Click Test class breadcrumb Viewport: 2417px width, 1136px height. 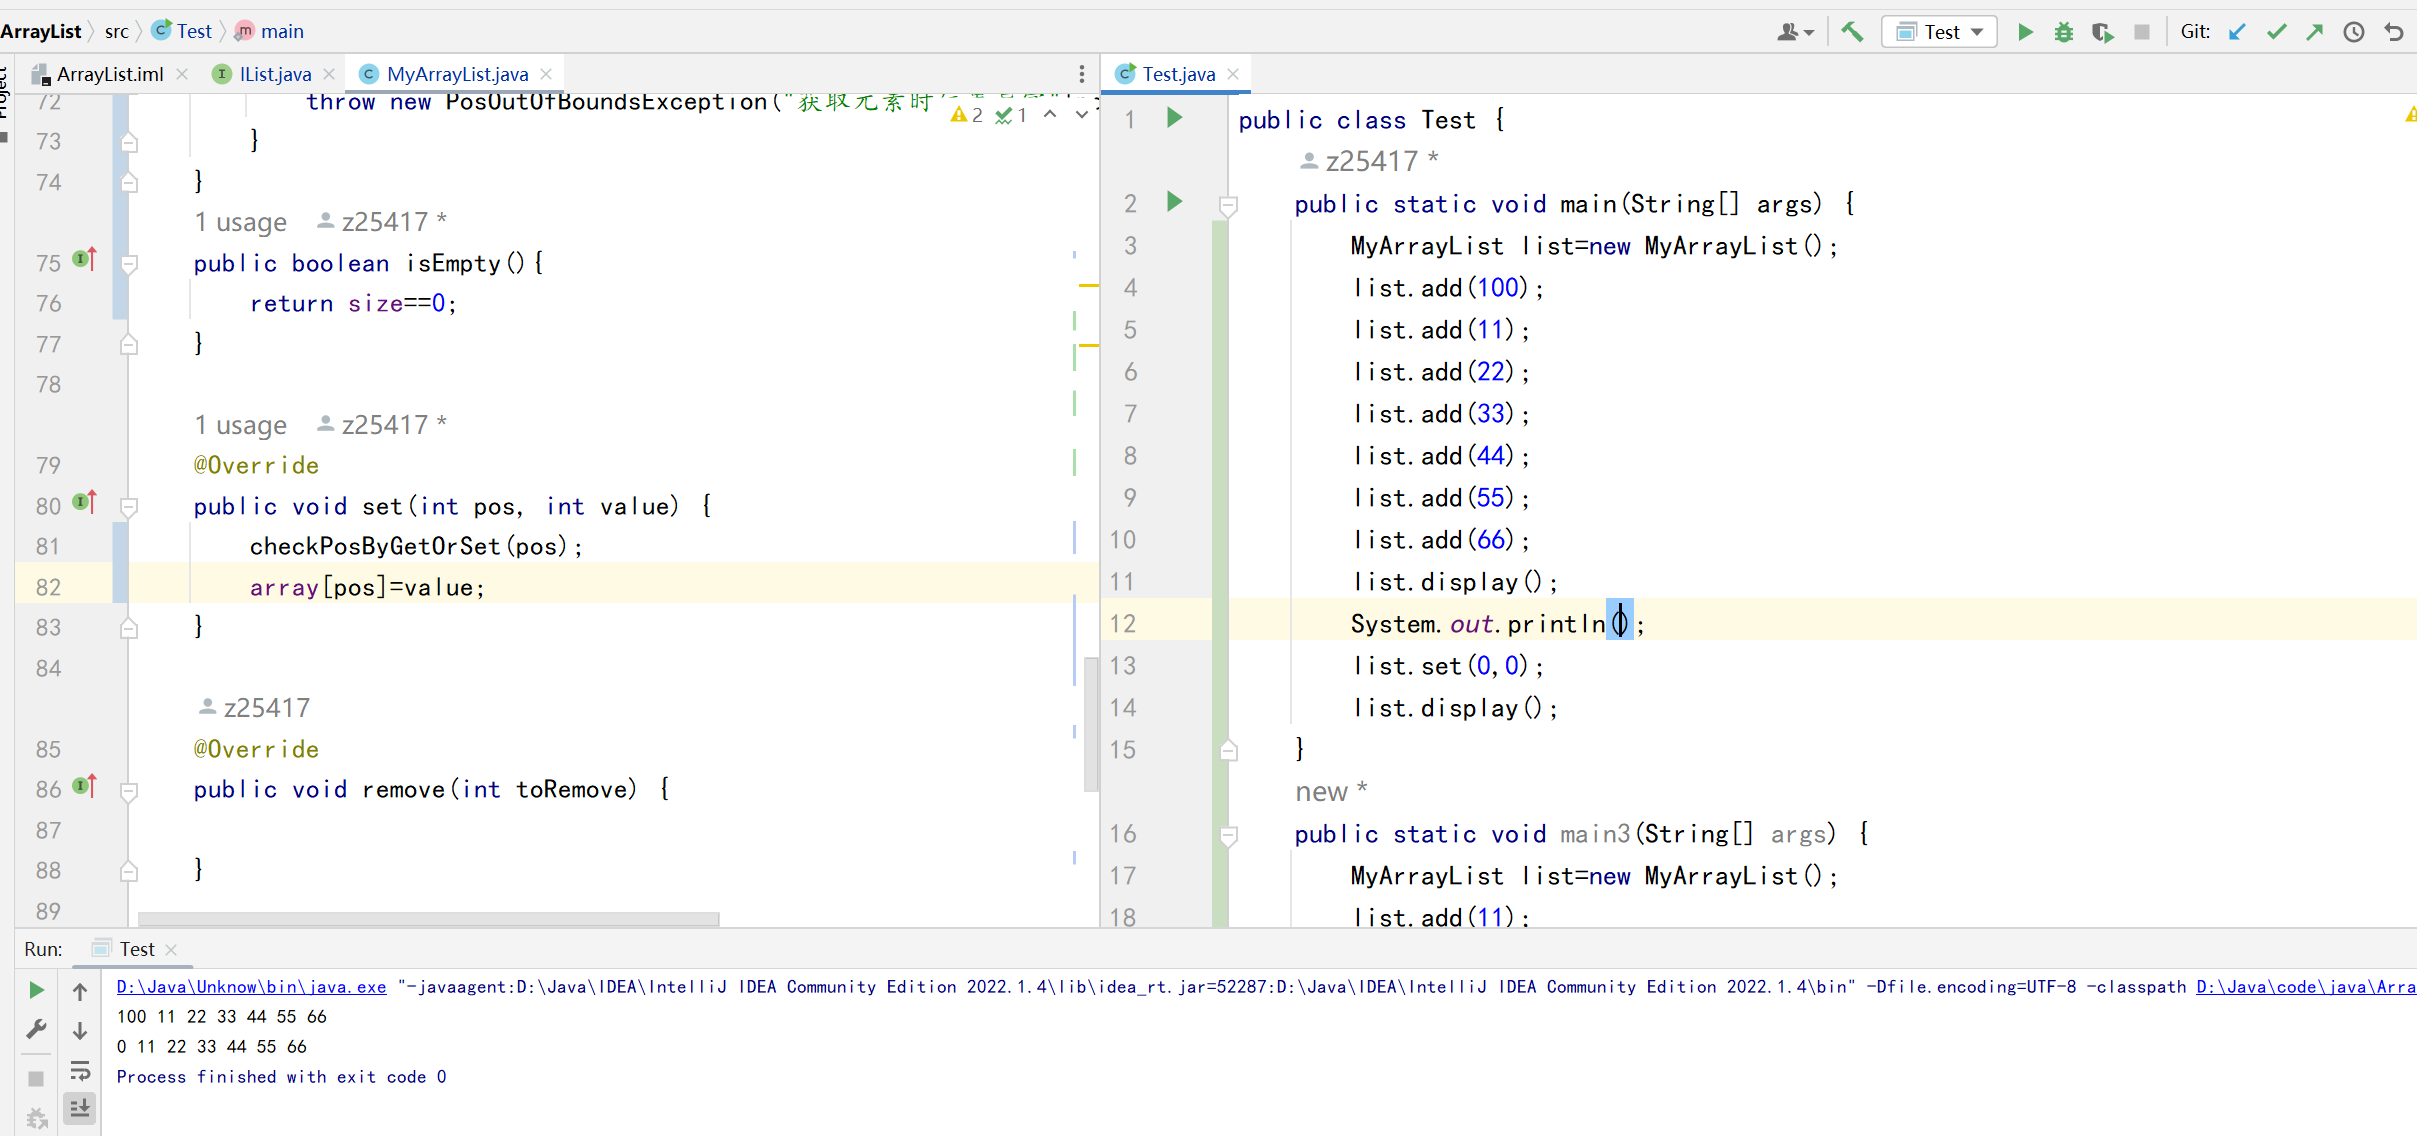coord(182,31)
